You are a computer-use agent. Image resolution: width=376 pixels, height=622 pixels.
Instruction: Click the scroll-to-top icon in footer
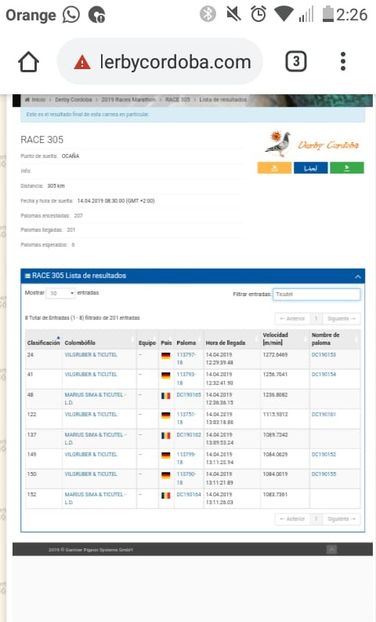pyautogui.click(x=332, y=549)
